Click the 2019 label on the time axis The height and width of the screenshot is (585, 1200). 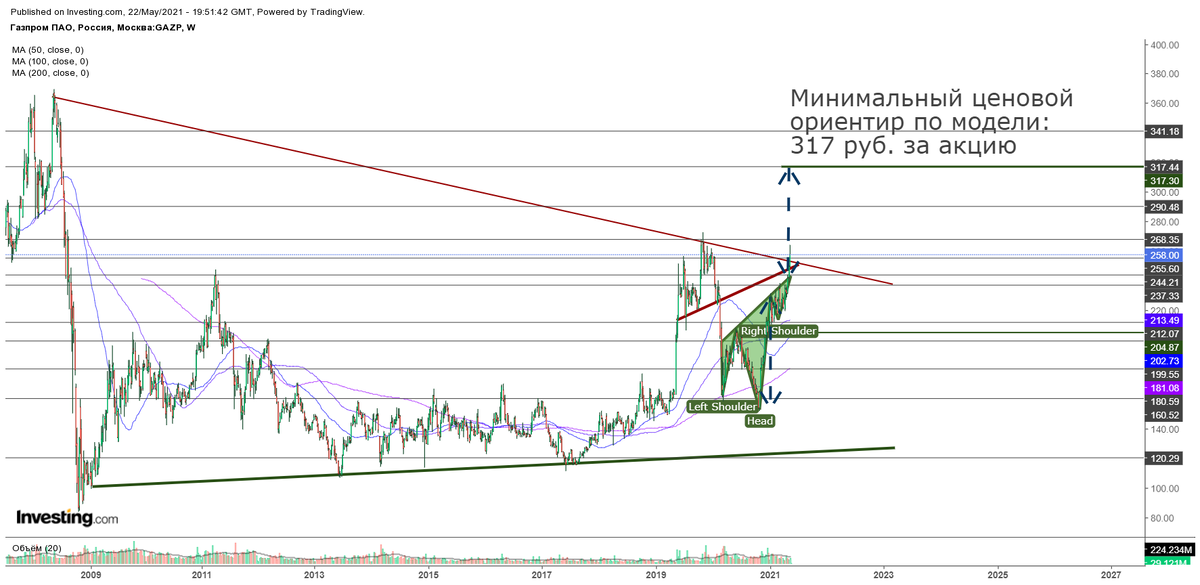[656, 576]
